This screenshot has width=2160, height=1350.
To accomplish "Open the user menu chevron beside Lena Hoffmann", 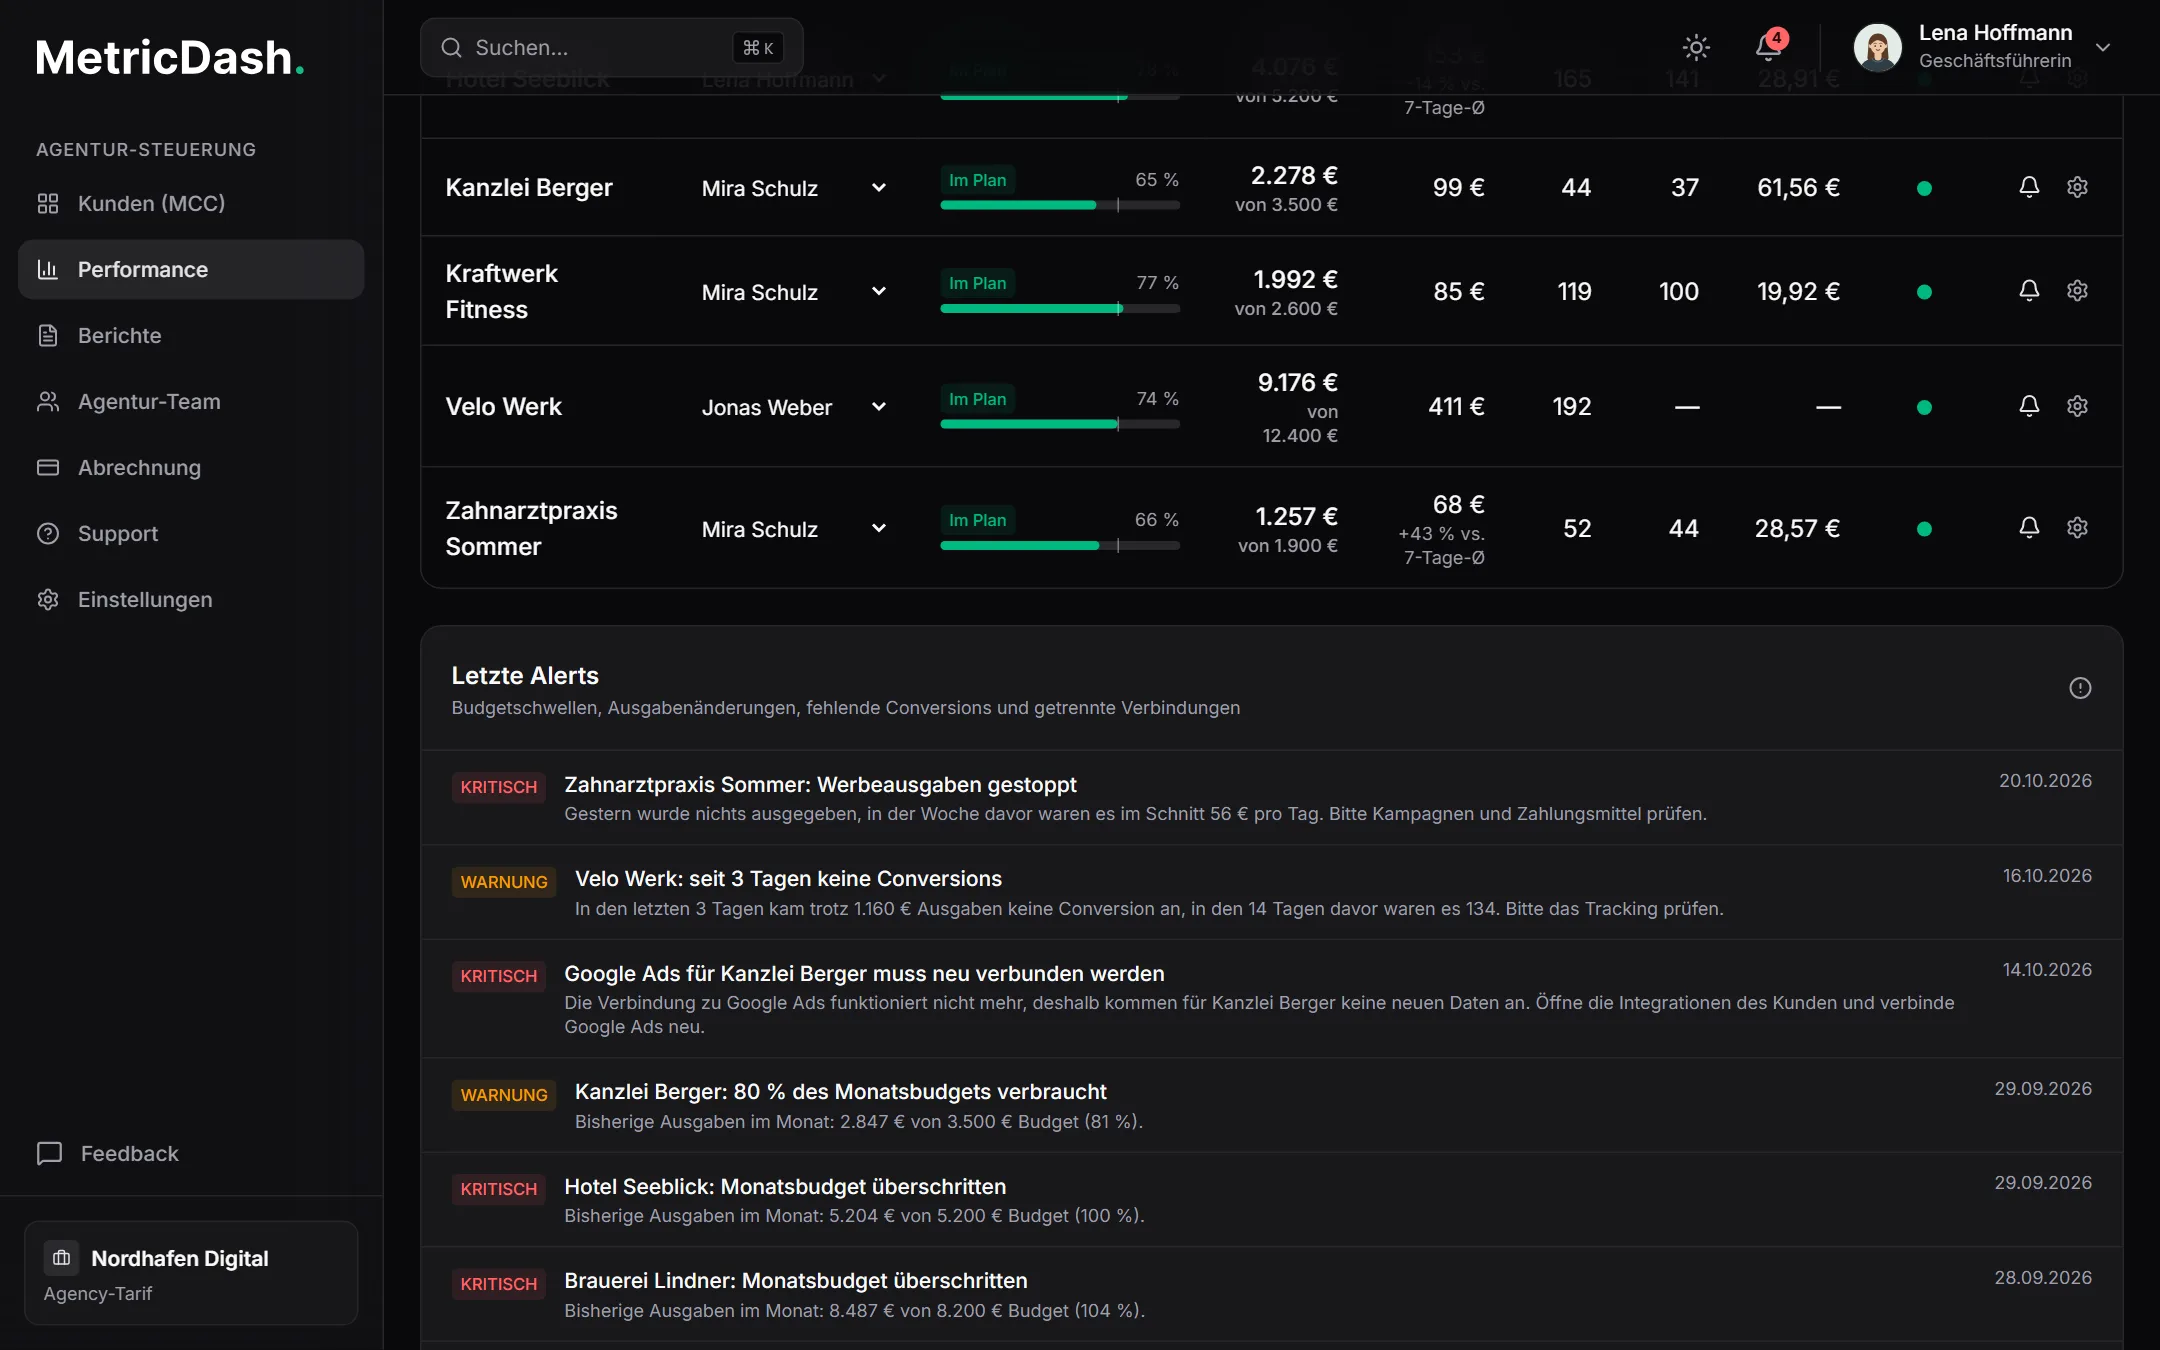I will (2102, 47).
